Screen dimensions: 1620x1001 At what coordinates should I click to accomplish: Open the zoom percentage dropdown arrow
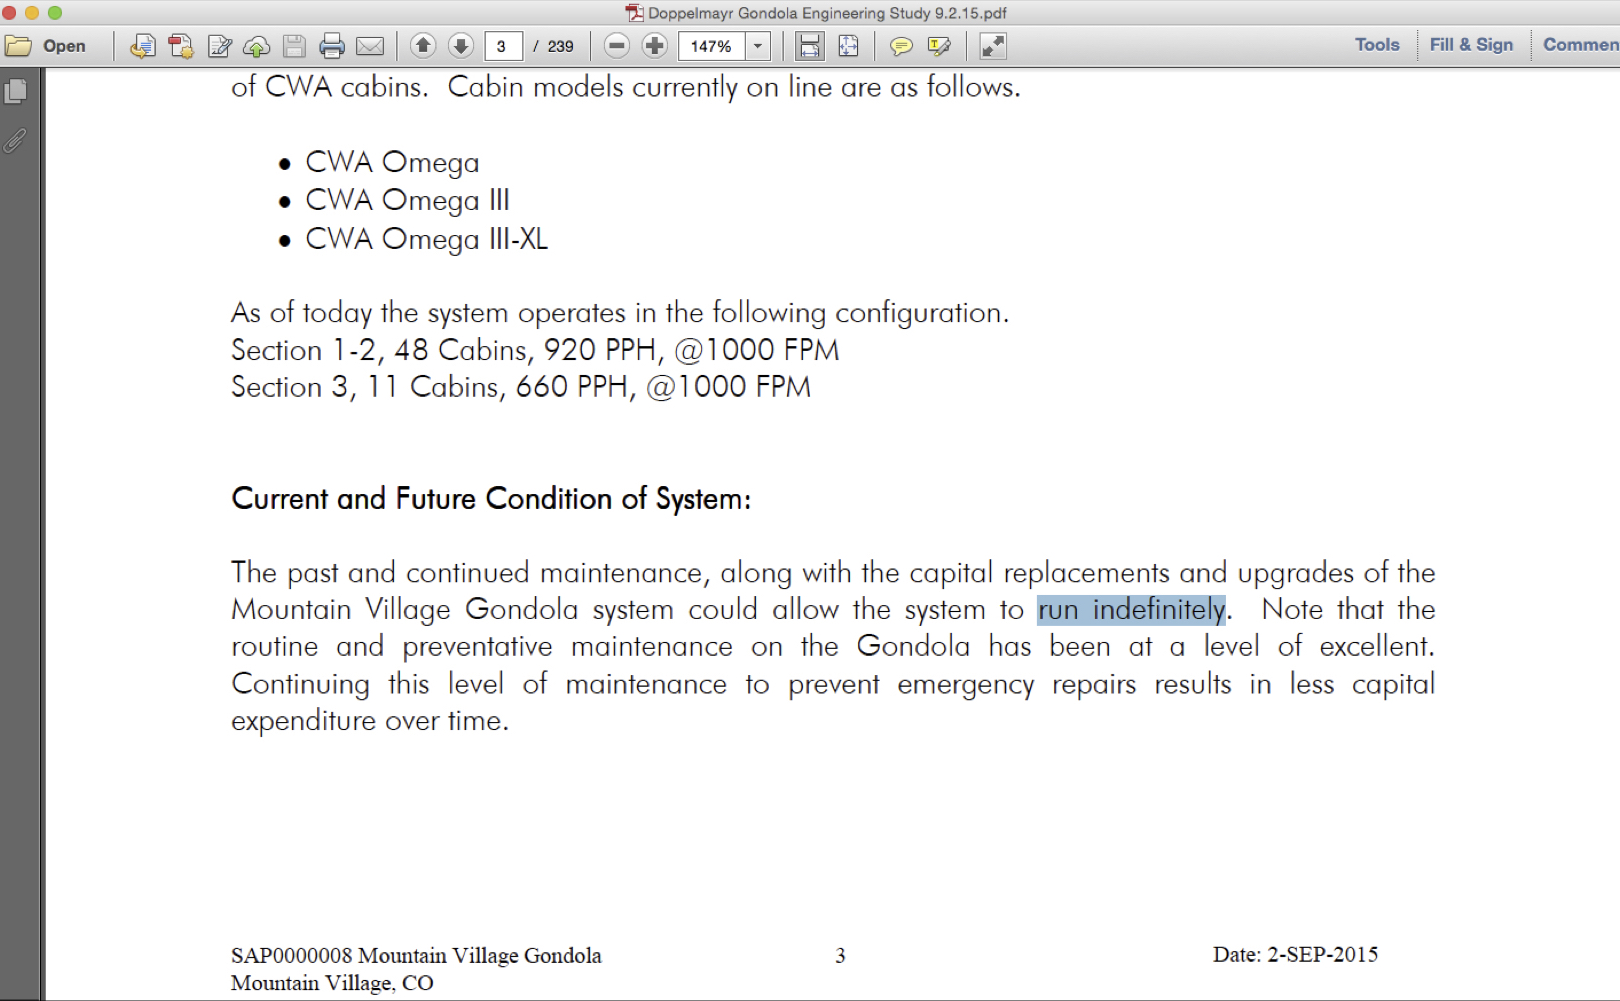point(758,46)
